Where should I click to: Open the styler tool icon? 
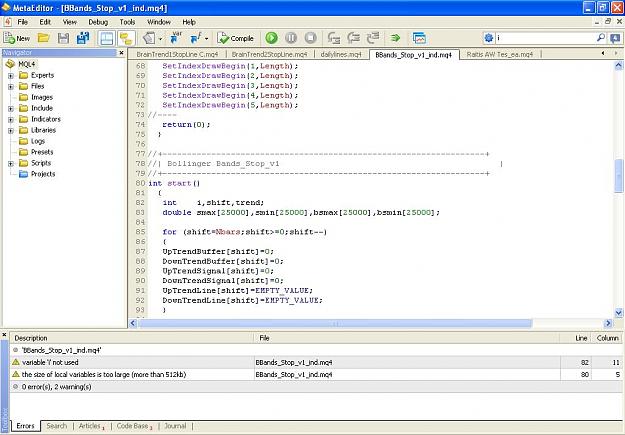point(149,38)
